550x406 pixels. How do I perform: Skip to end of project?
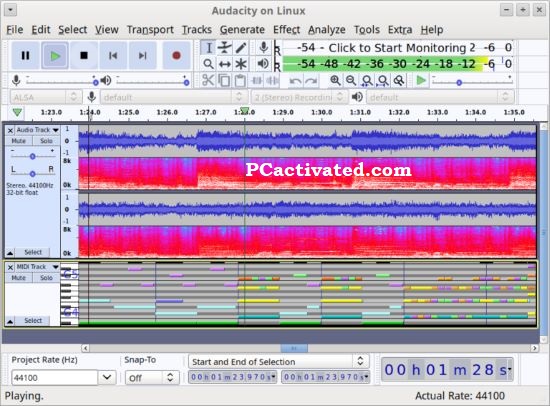(x=142, y=55)
